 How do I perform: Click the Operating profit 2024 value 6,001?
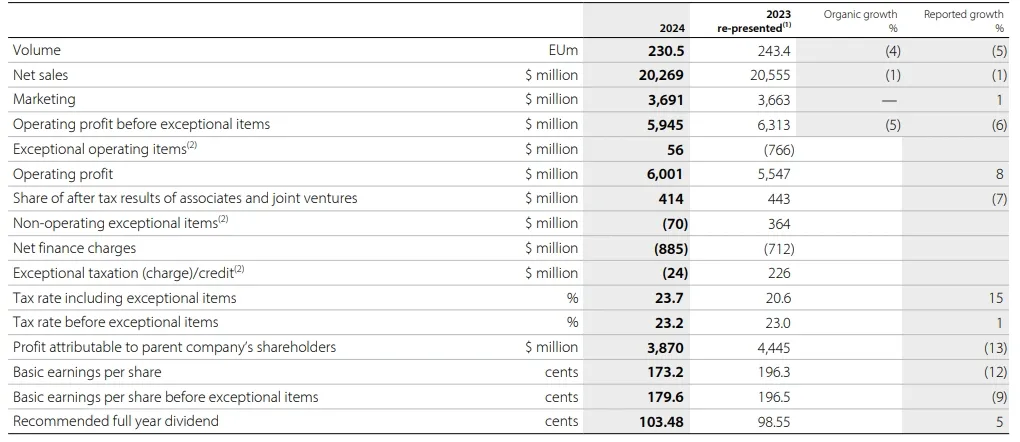(x=666, y=174)
